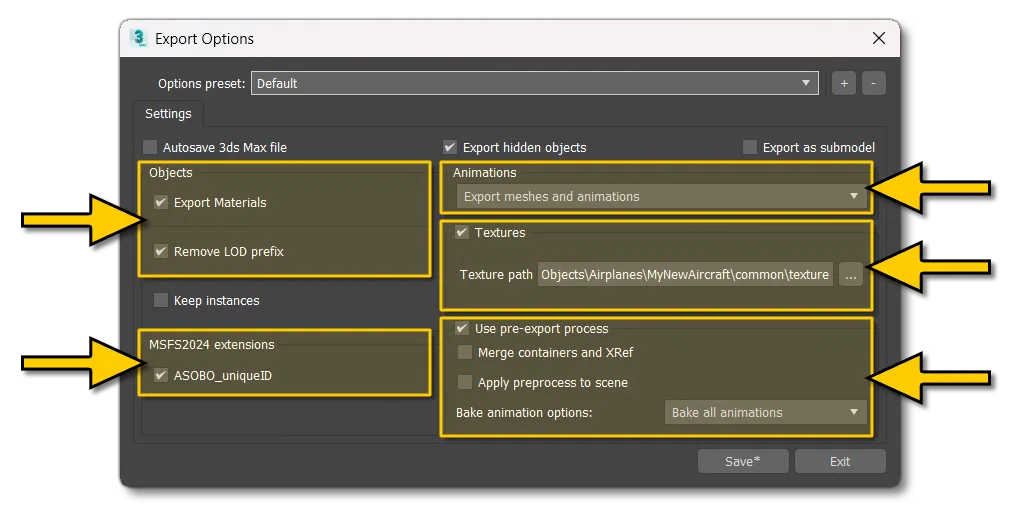Click the MSFS2024 extensions group label
The image size is (1020, 507).
click(211, 345)
